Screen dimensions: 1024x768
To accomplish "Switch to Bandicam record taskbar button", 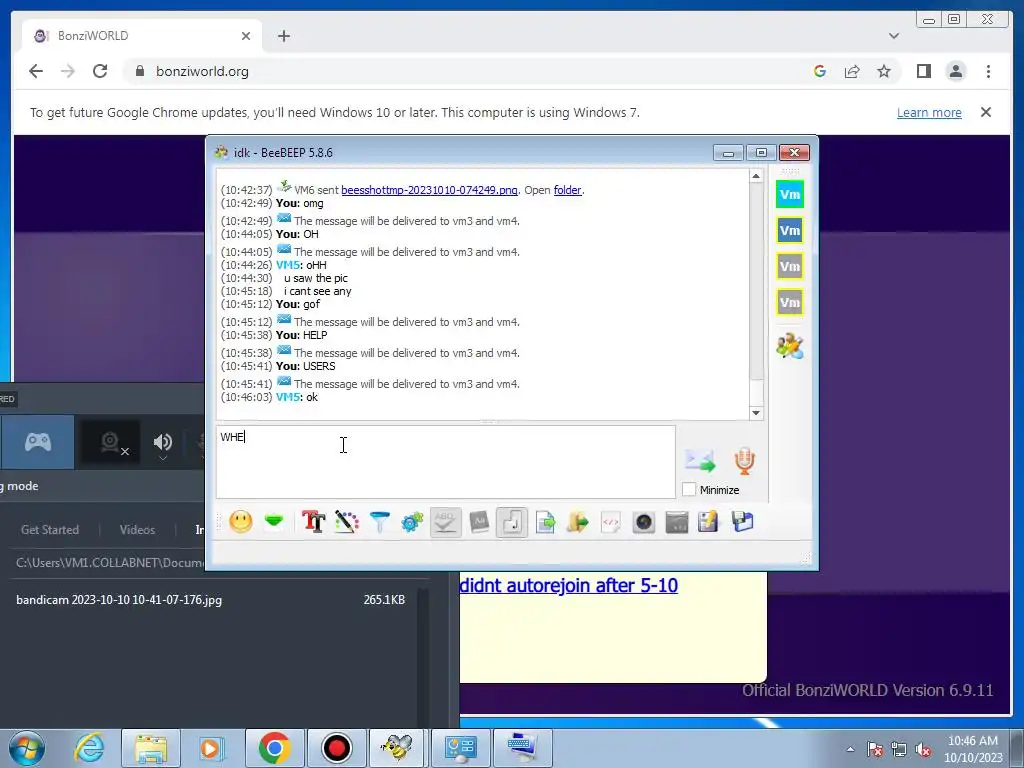I will pos(336,748).
